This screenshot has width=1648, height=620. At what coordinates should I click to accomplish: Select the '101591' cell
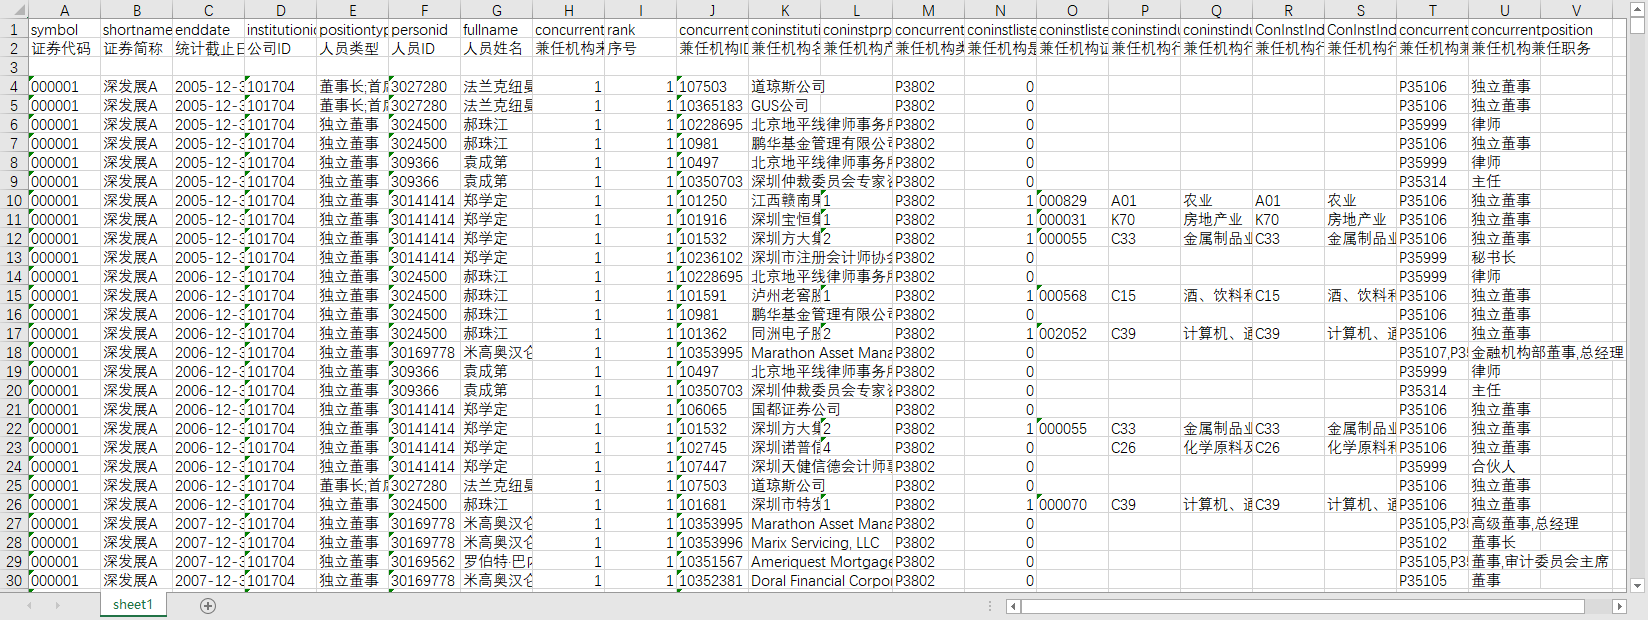pos(713,295)
